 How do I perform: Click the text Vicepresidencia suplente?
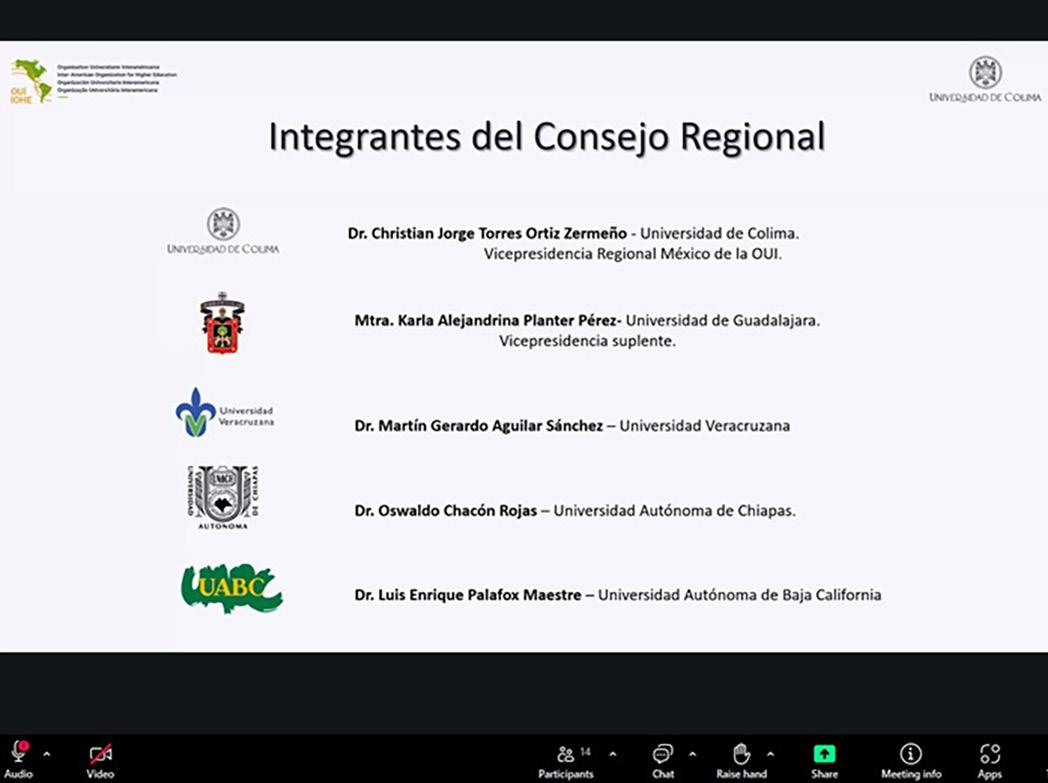tap(587, 341)
